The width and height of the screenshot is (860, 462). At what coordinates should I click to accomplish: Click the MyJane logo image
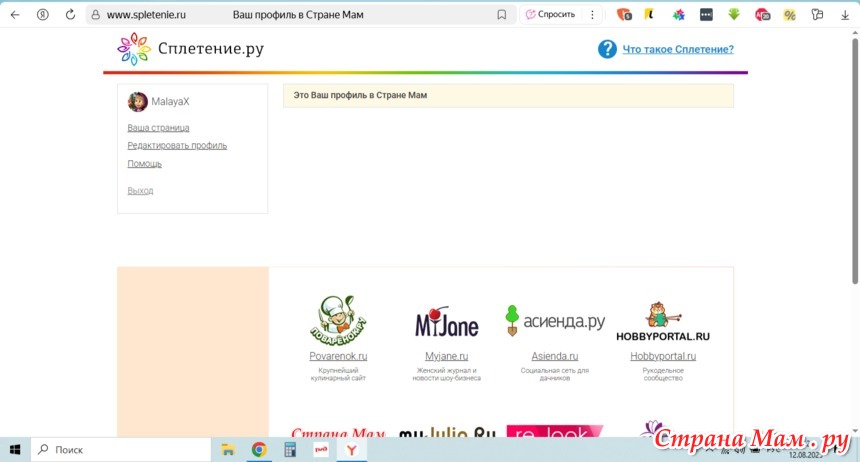click(x=446, y=322)
